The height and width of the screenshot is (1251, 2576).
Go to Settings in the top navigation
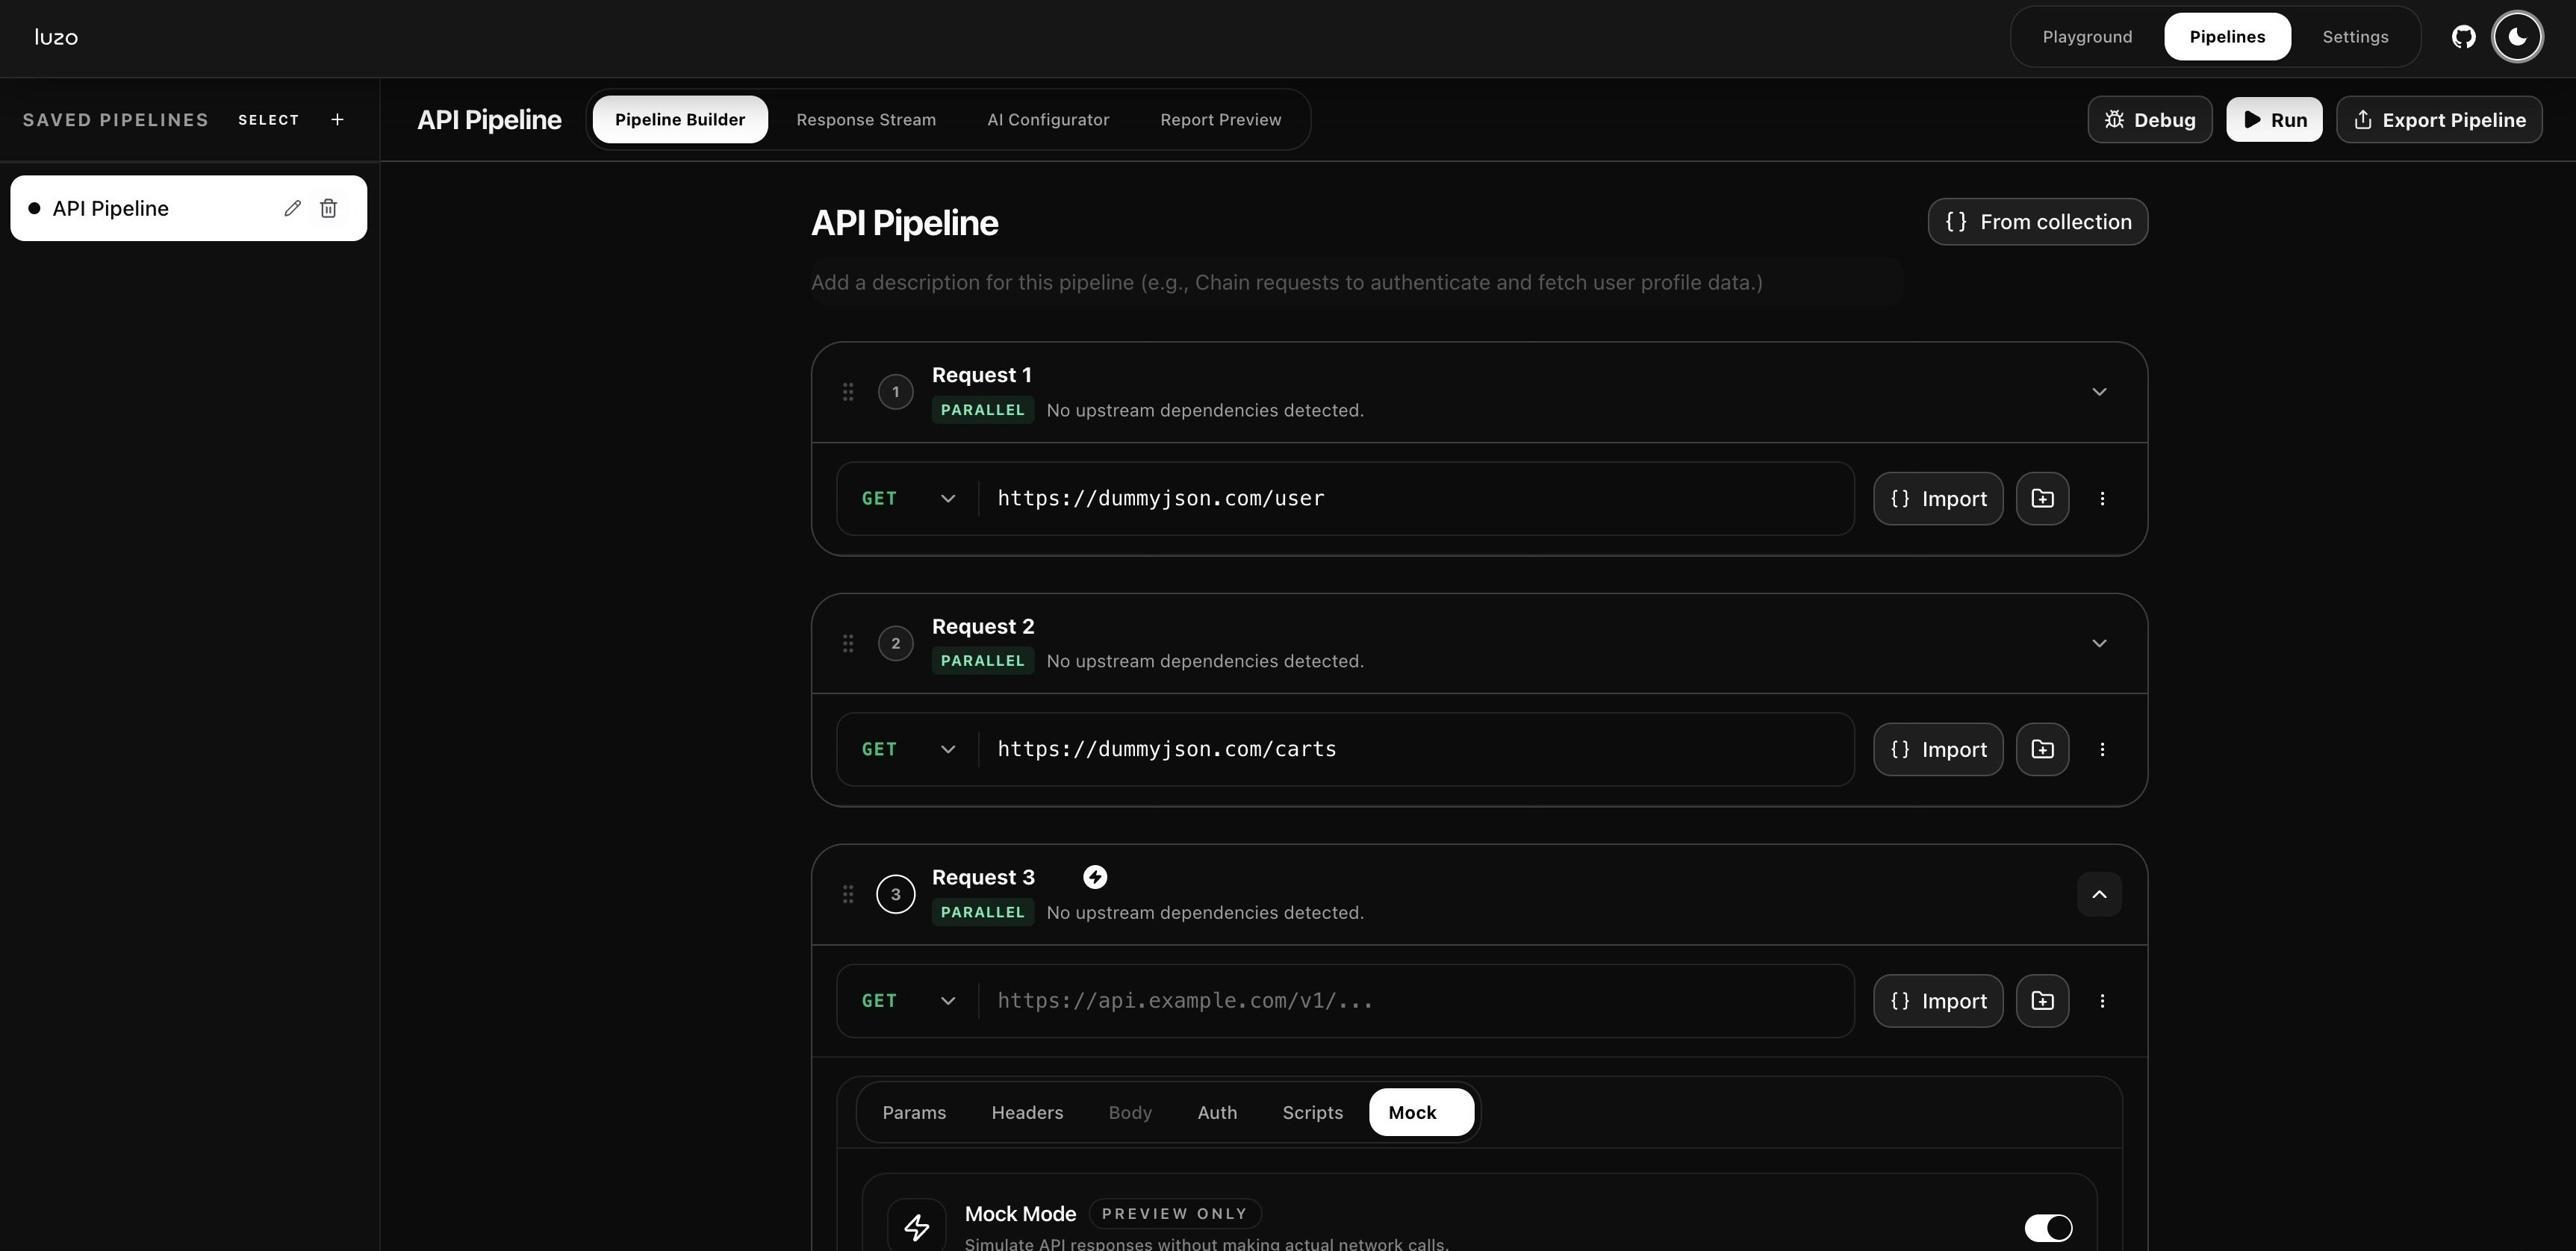[2355, 37]
